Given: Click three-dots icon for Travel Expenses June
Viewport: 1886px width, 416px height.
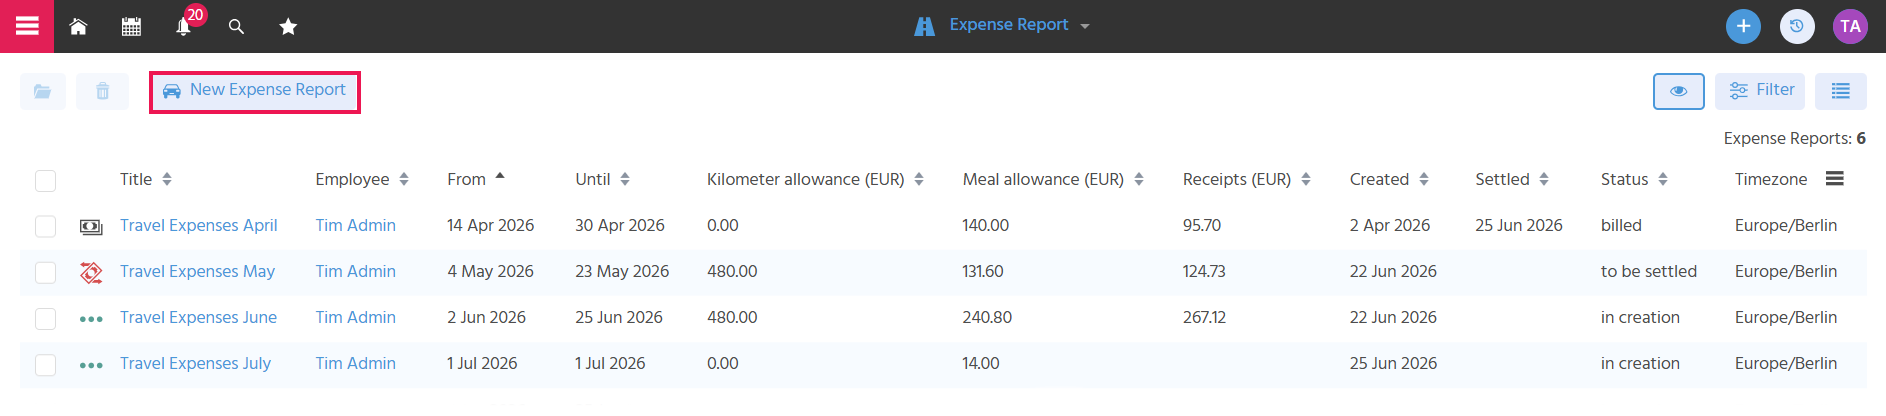Looking at the screenshot, I should pyautogui.click(x=91, y=319).
